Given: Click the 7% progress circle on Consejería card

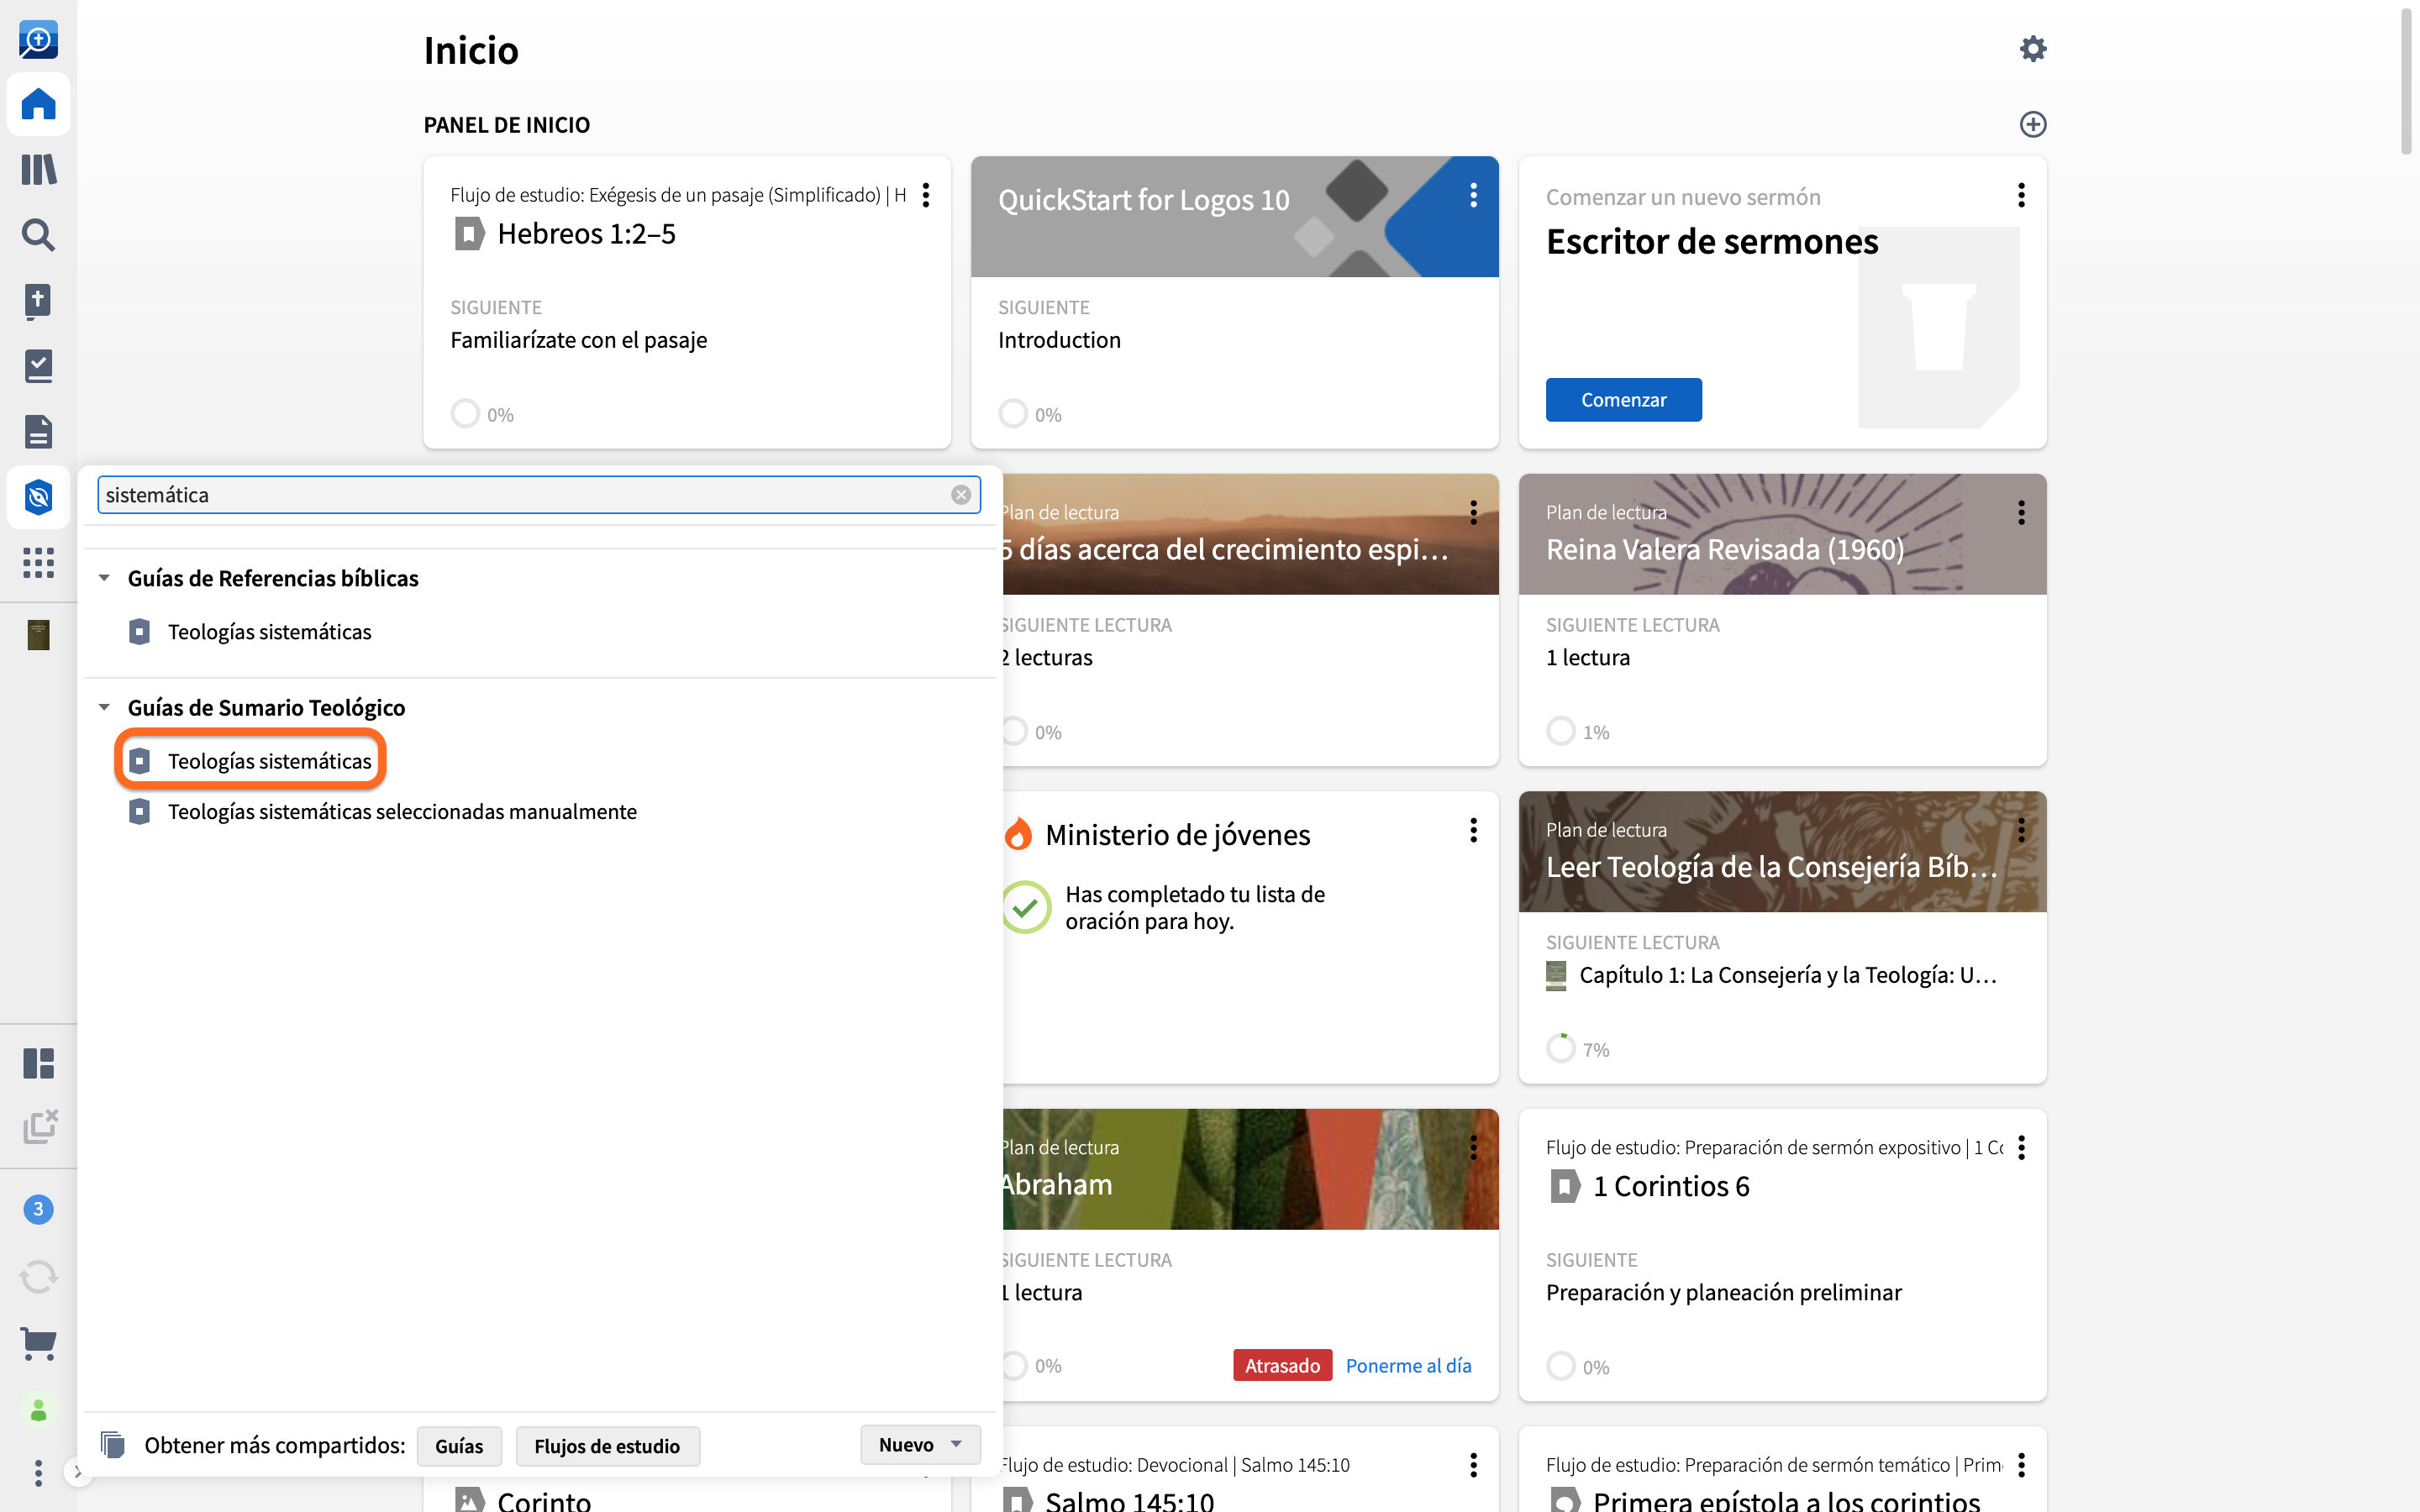Looking at the screenshot, I should pyautogui.click(x=1561, y=1048).
